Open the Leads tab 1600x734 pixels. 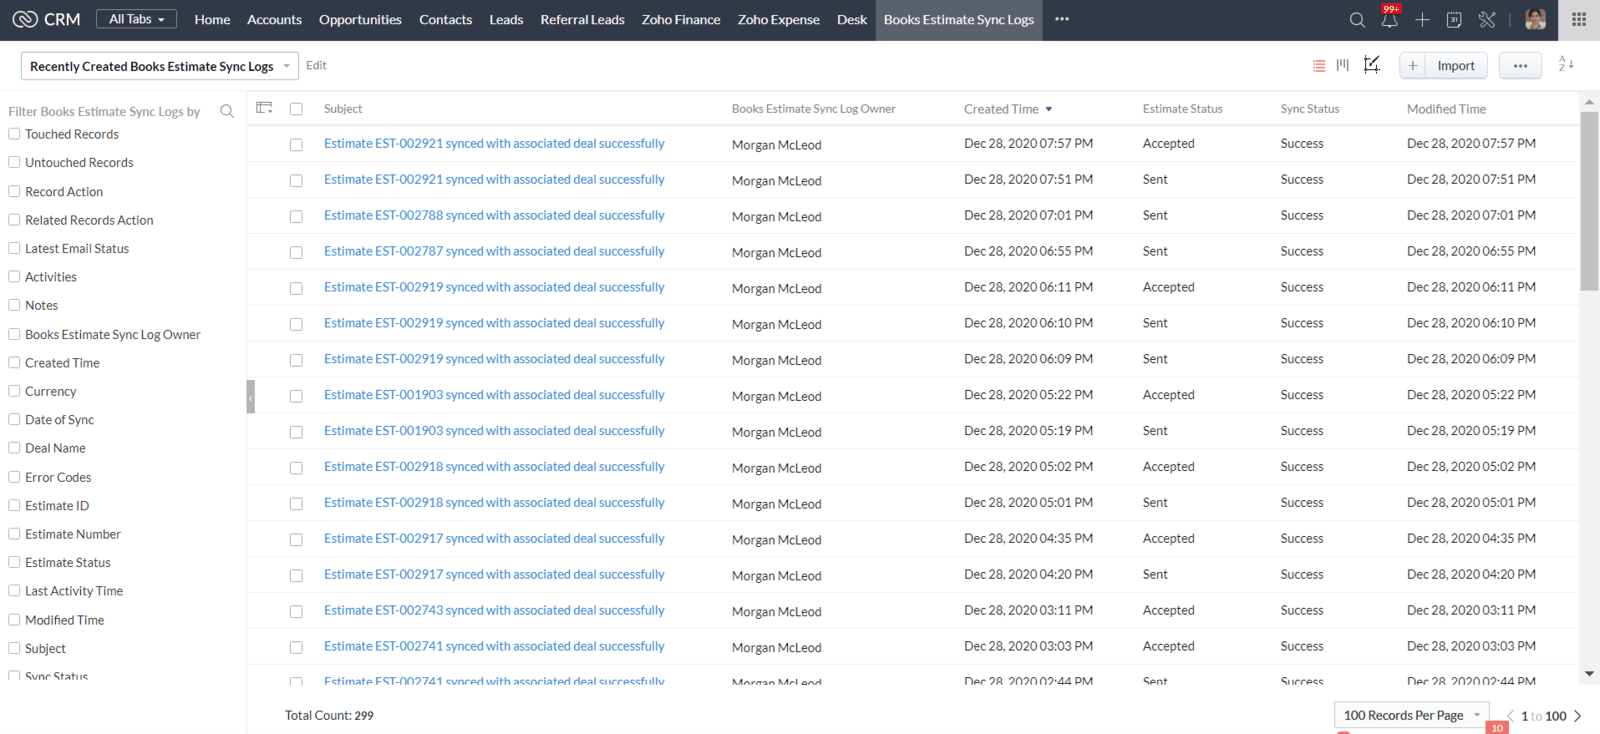pyautogui.click(x=506, y=19)
